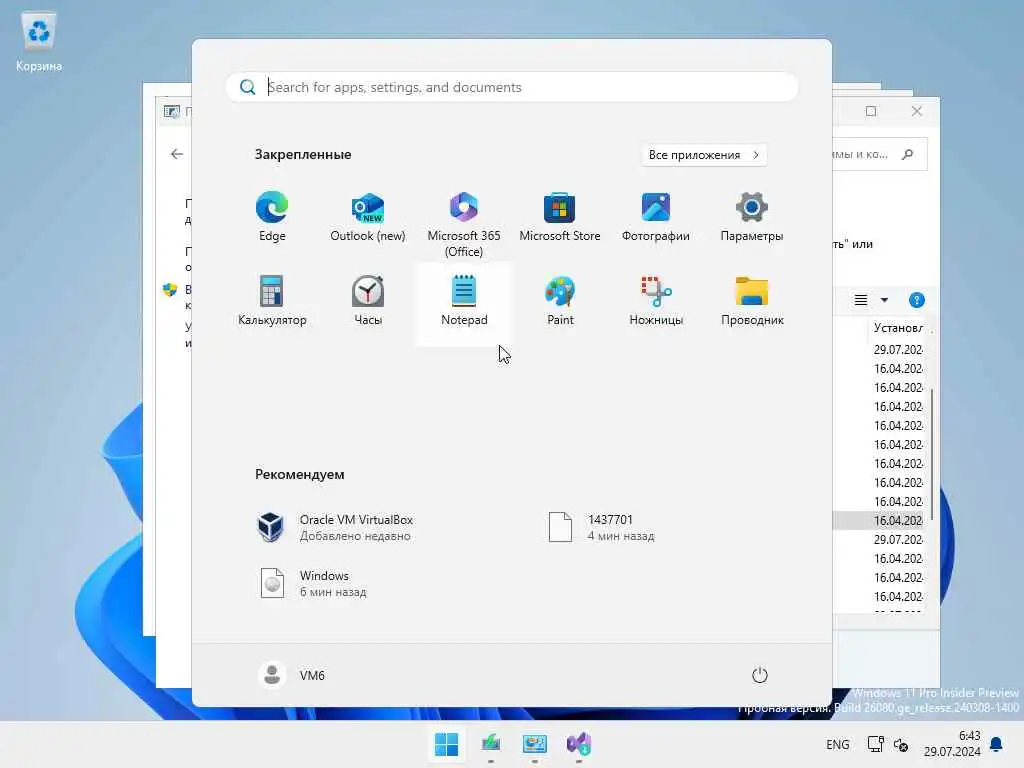Click the search magnifier icon in Start
This screenshot has height=768, width=1024.
click(248, 87)
